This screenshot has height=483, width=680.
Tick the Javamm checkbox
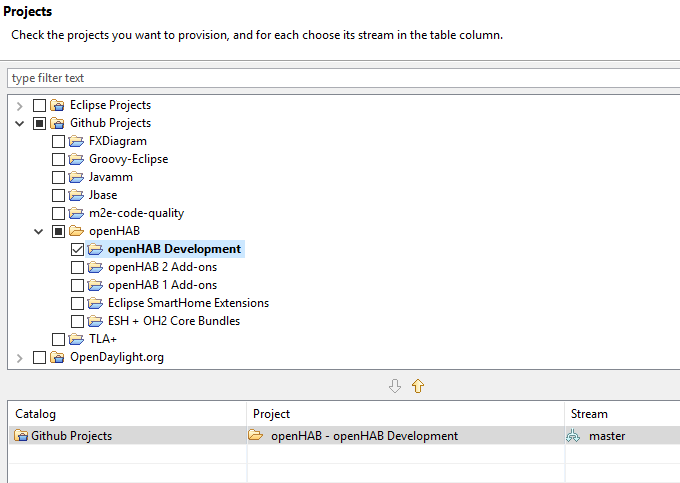58,177
